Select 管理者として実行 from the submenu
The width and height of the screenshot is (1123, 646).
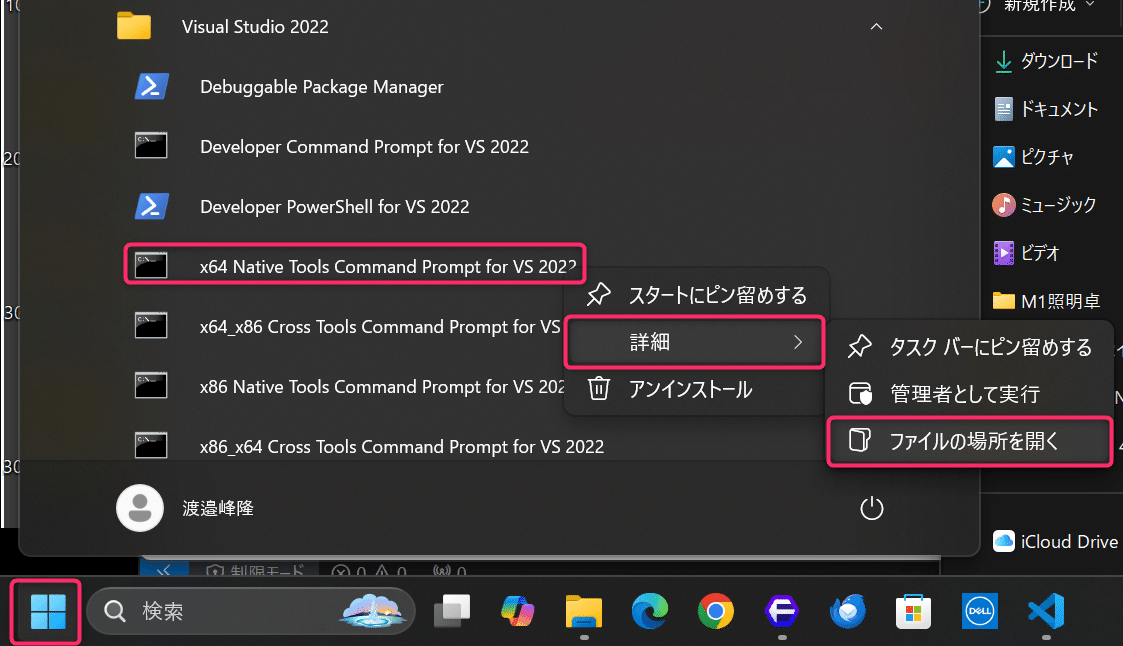click(970, 394)
